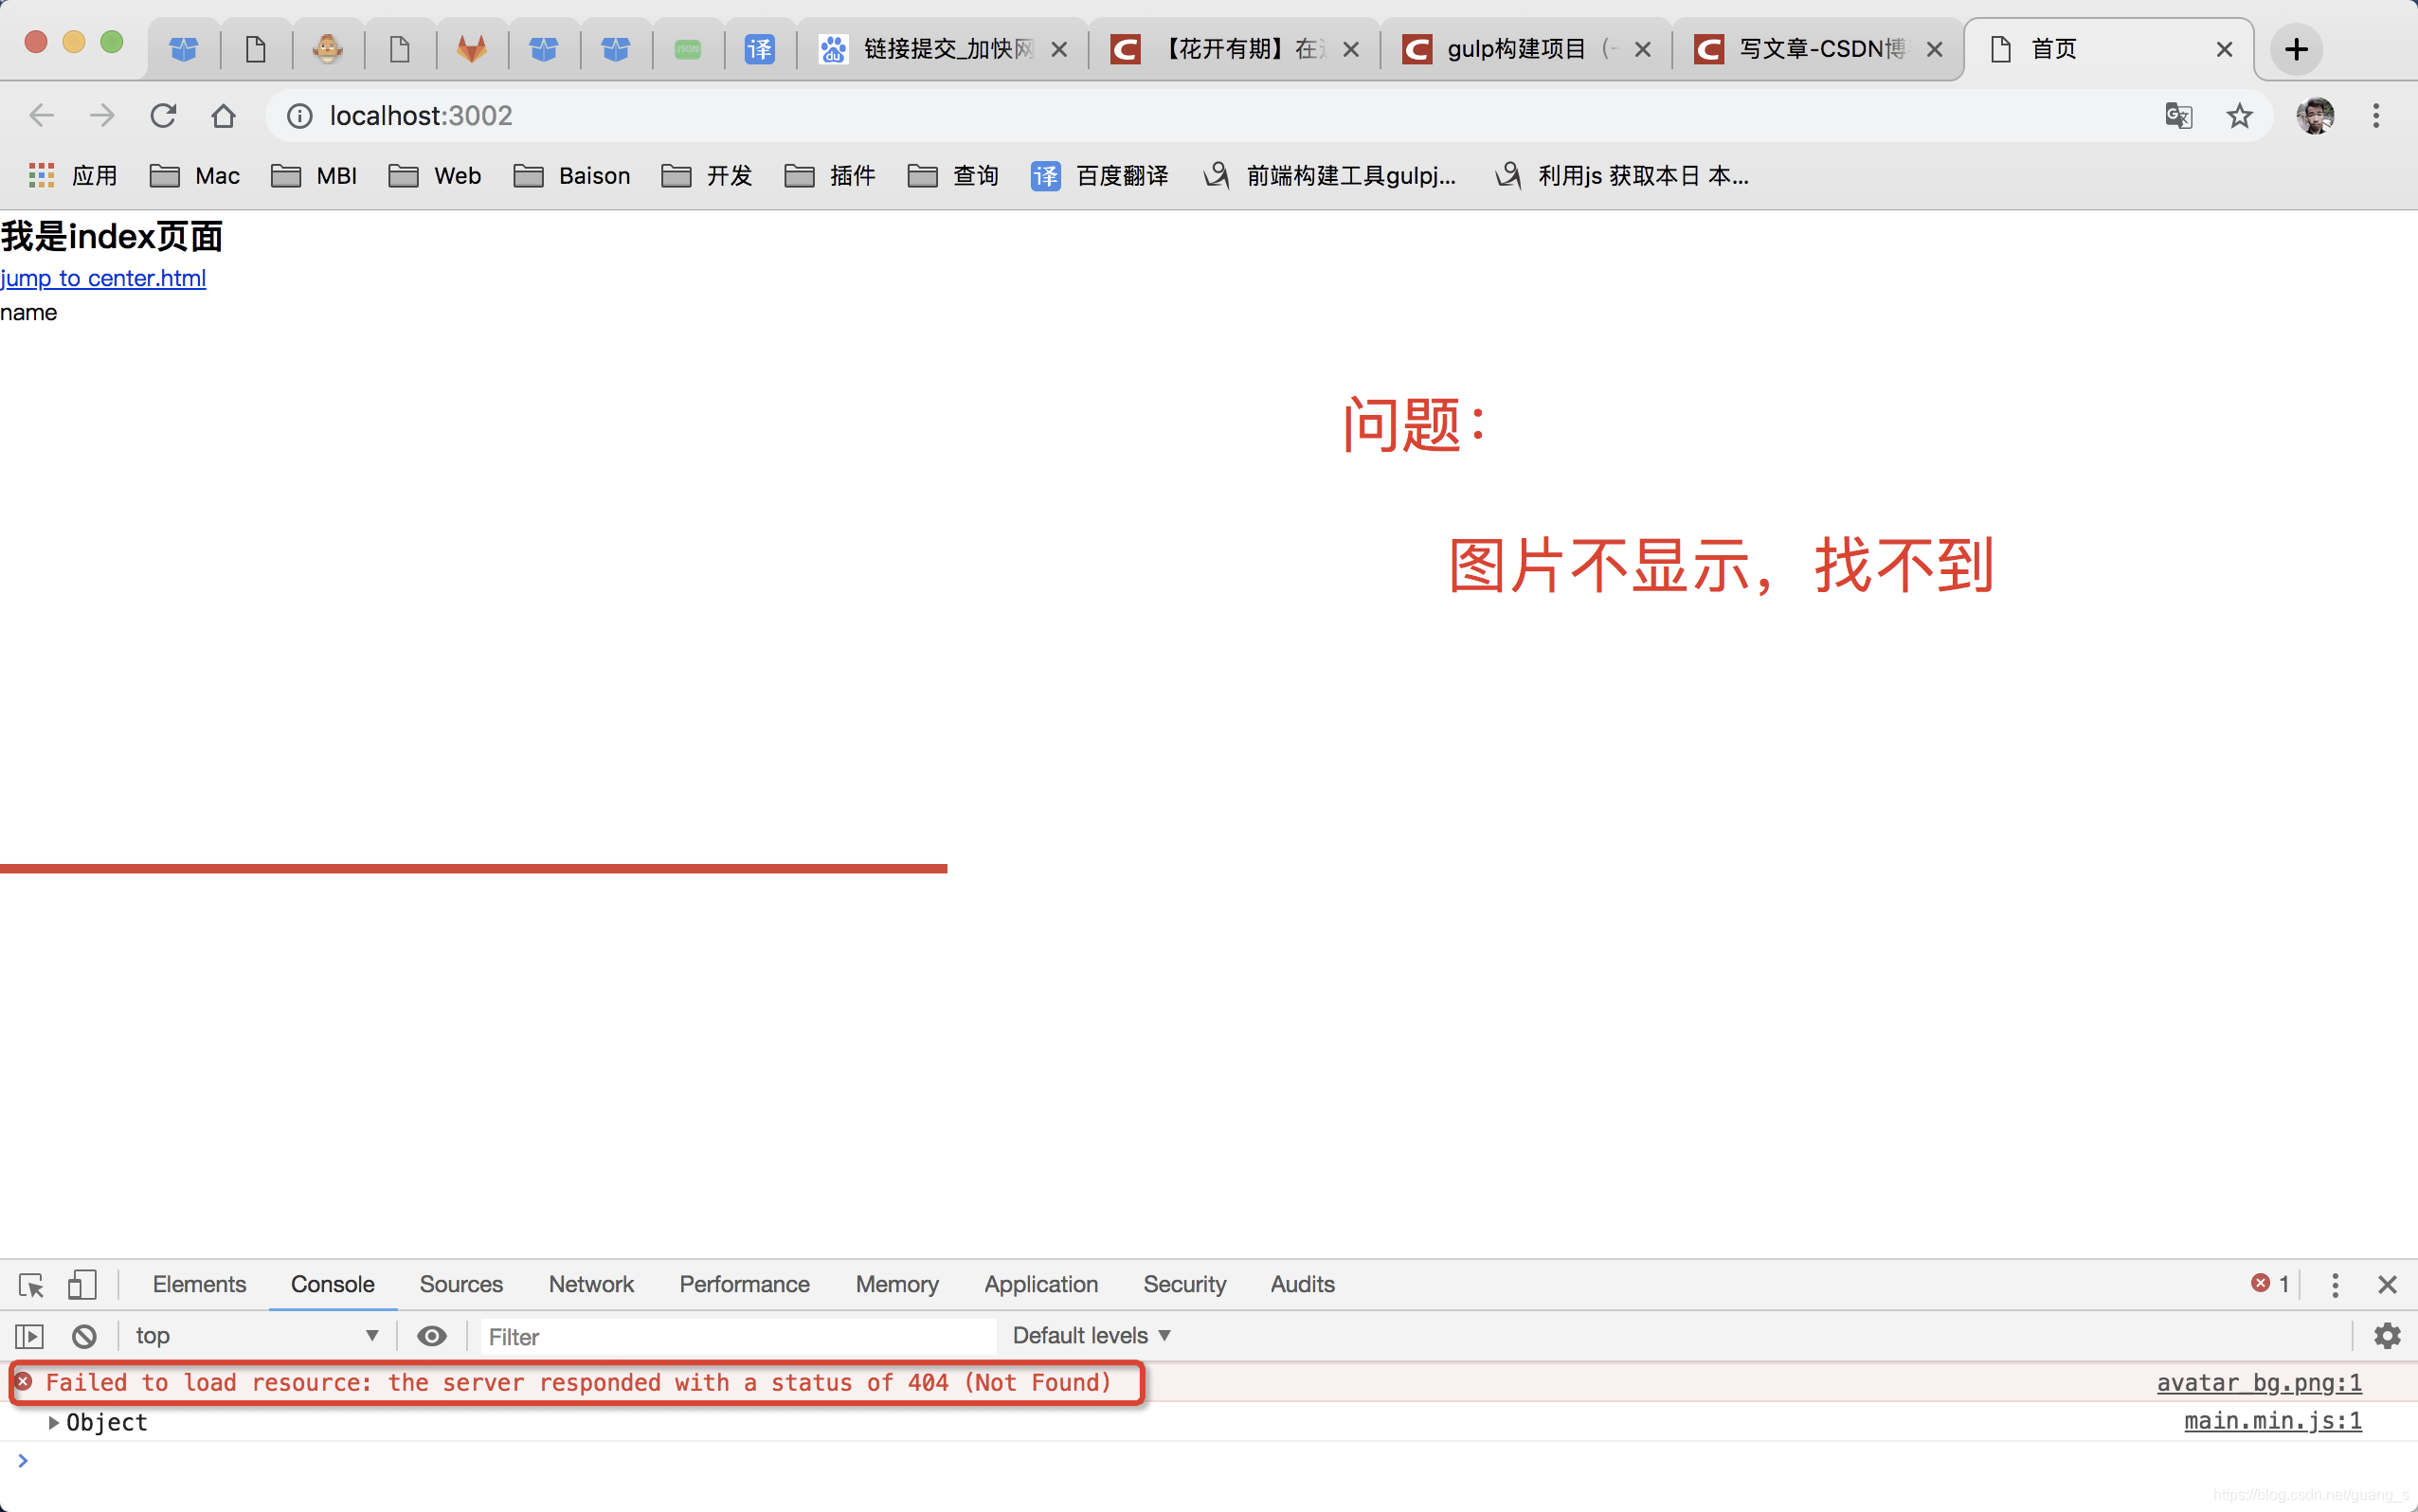Select the Baidu Translate toolbar icon
Screen dimensions: 2418x1512
(x=1047, y=174)
